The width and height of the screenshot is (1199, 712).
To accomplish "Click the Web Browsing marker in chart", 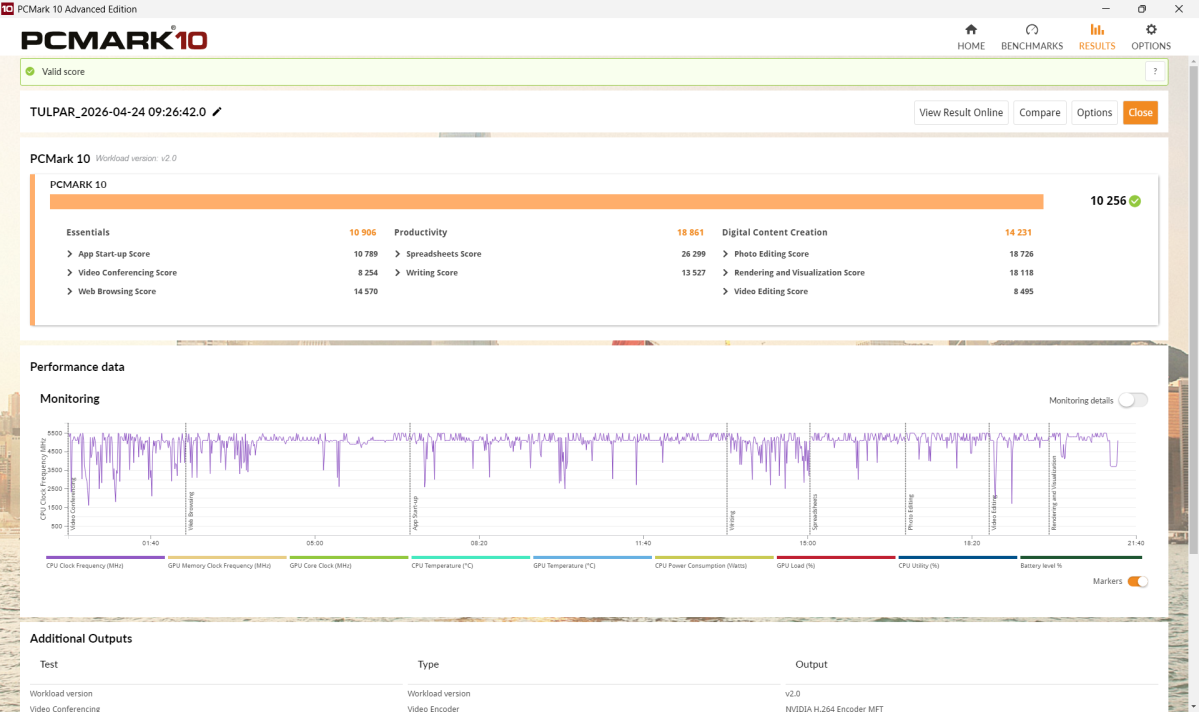I will click(191, 511).
